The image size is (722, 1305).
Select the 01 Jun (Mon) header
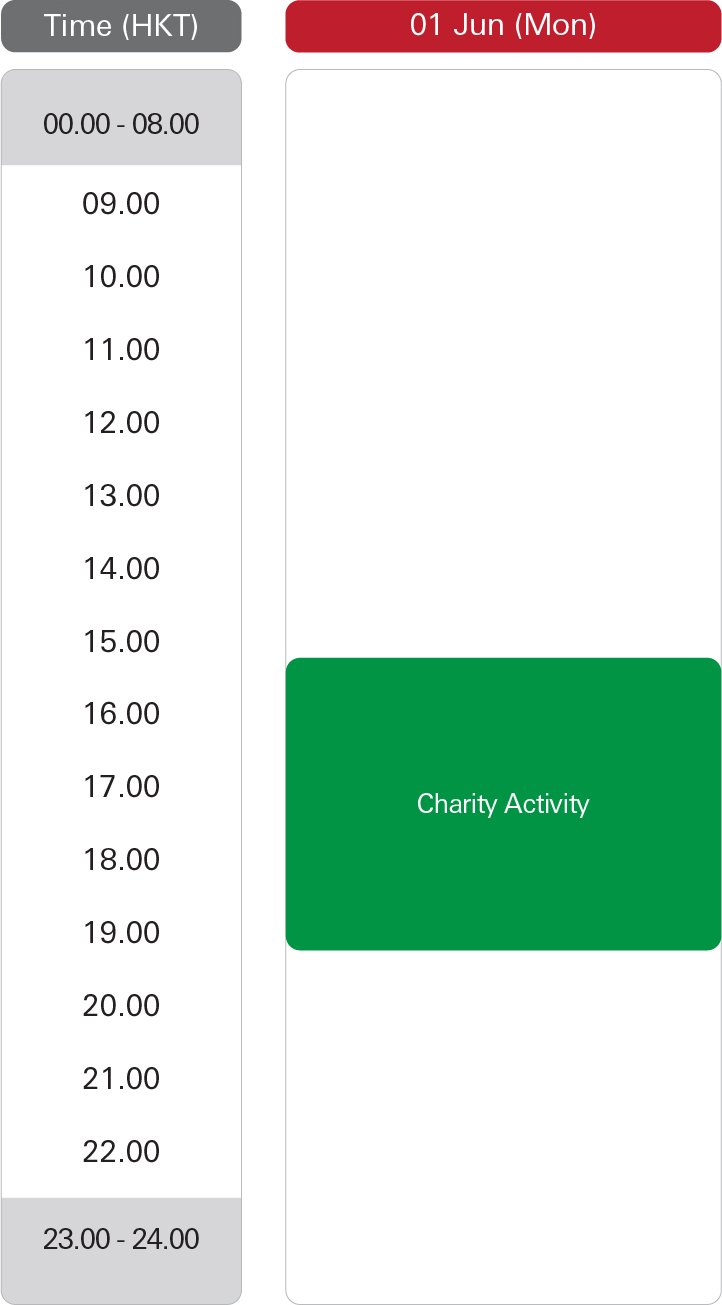point(503,25)
